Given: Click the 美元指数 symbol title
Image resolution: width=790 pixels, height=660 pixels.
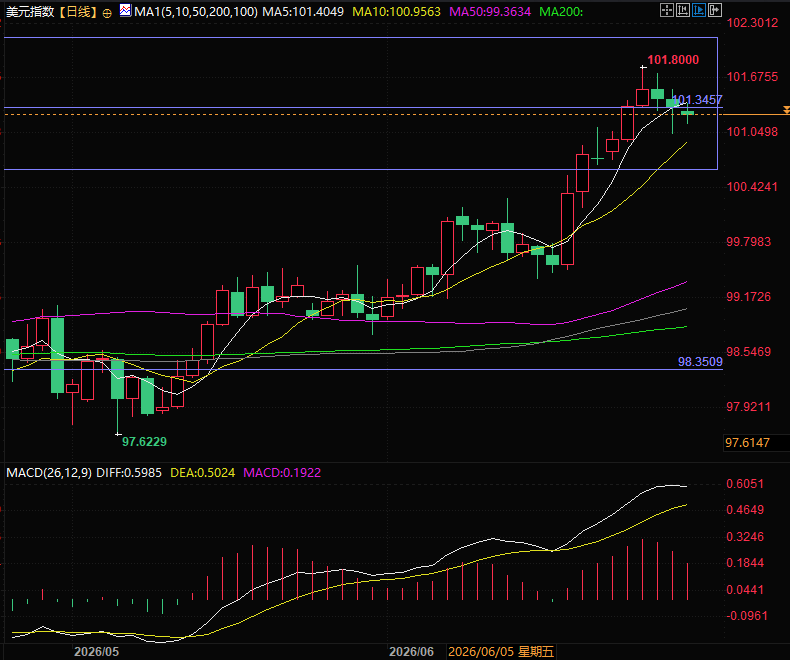Looking at the screenshot, I should (30, 11).
